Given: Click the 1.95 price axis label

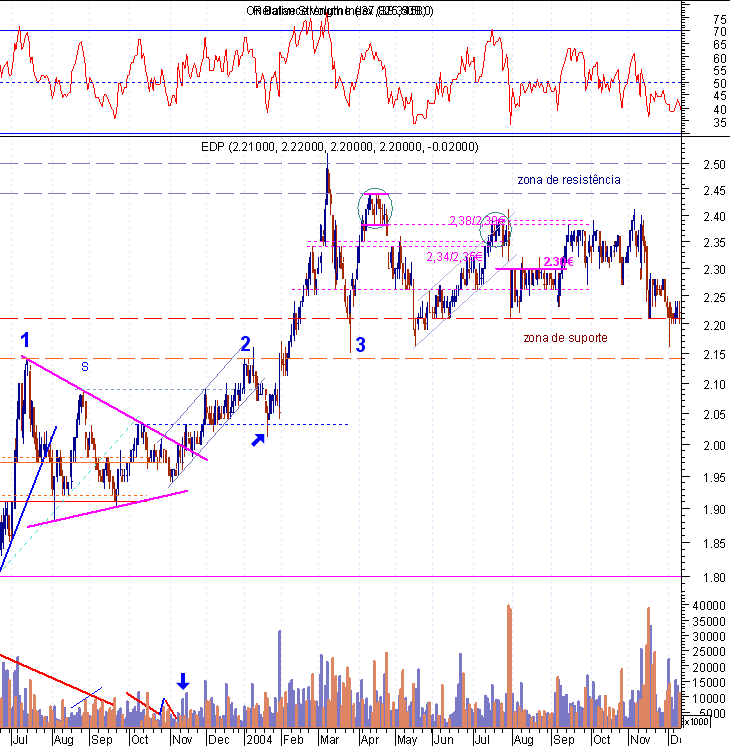Looking at the screenshot, I should [714, 477].
